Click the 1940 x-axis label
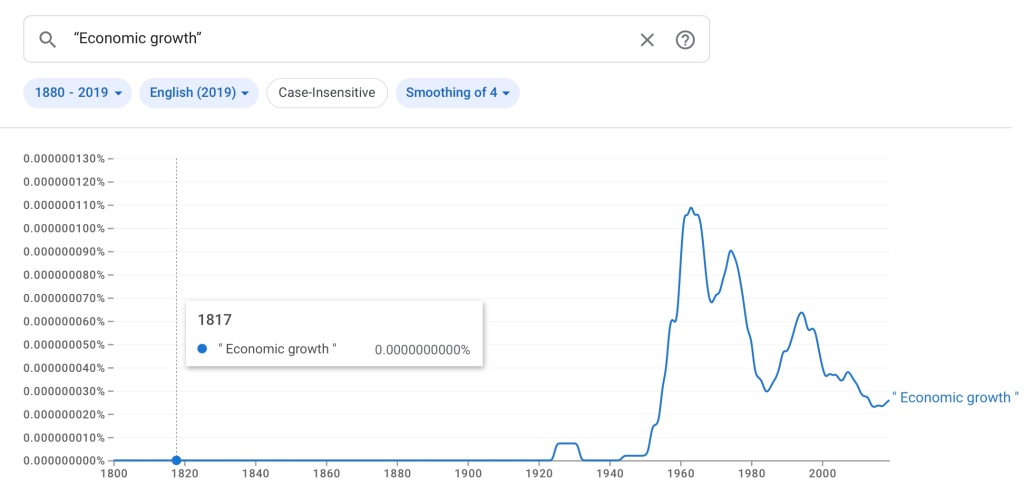Image resolution: width=1024 pixels, height=493 pixels. coord(610,473)
